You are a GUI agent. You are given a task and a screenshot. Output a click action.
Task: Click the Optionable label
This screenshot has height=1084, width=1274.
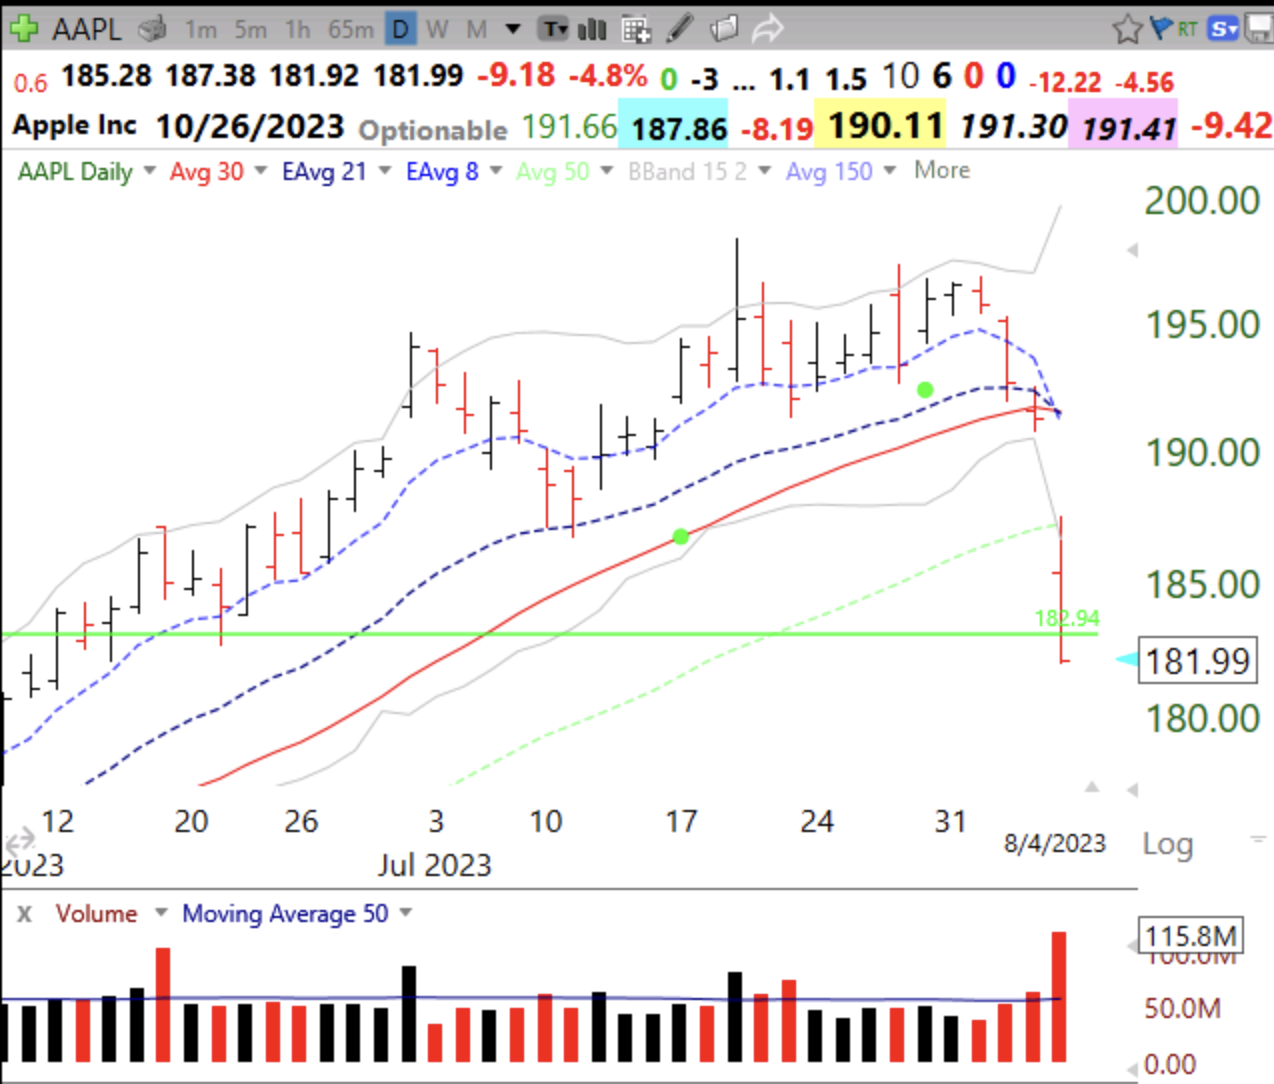click(433, 130)
